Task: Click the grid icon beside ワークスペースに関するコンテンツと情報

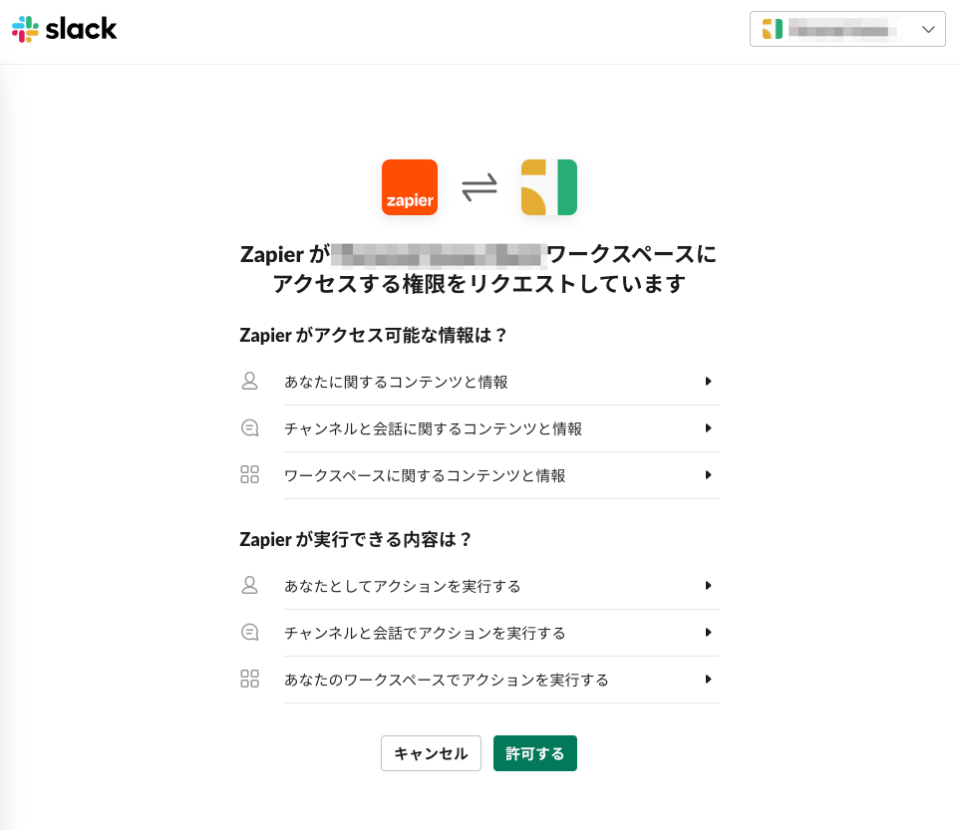Action: tap(250, 475)
